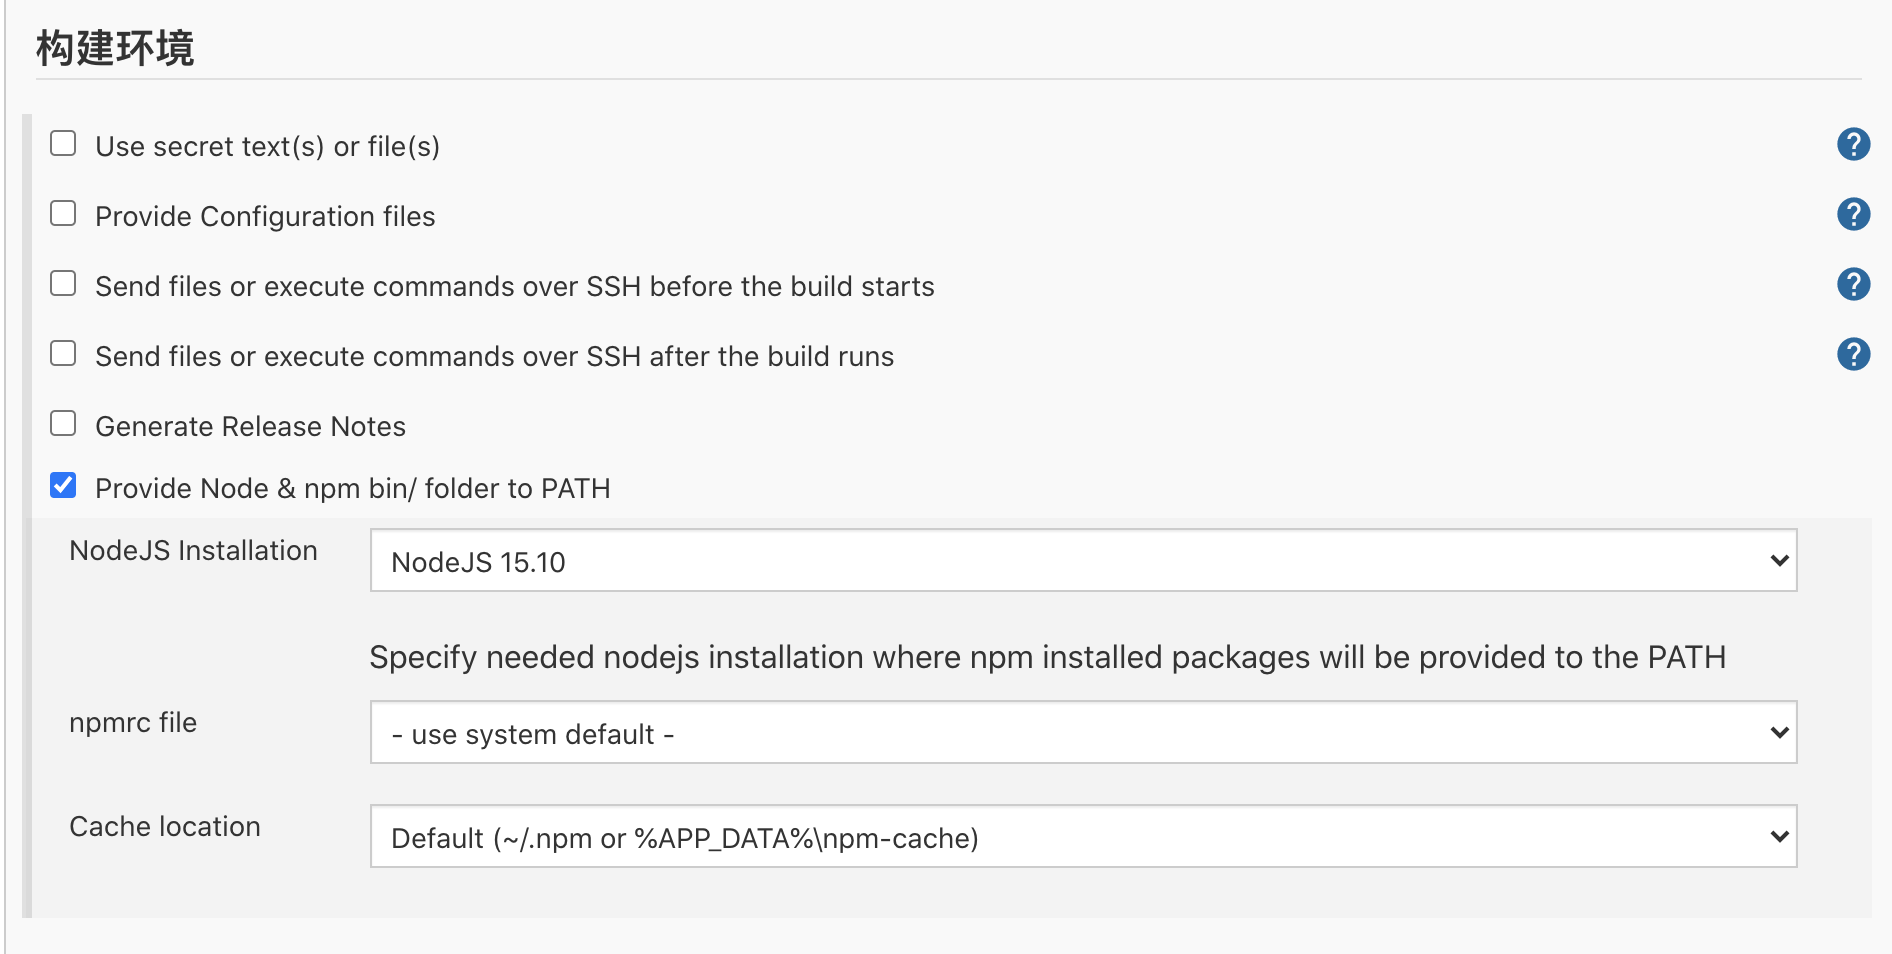
Task: Click the npmrc file field label
Action: [133, 723]
